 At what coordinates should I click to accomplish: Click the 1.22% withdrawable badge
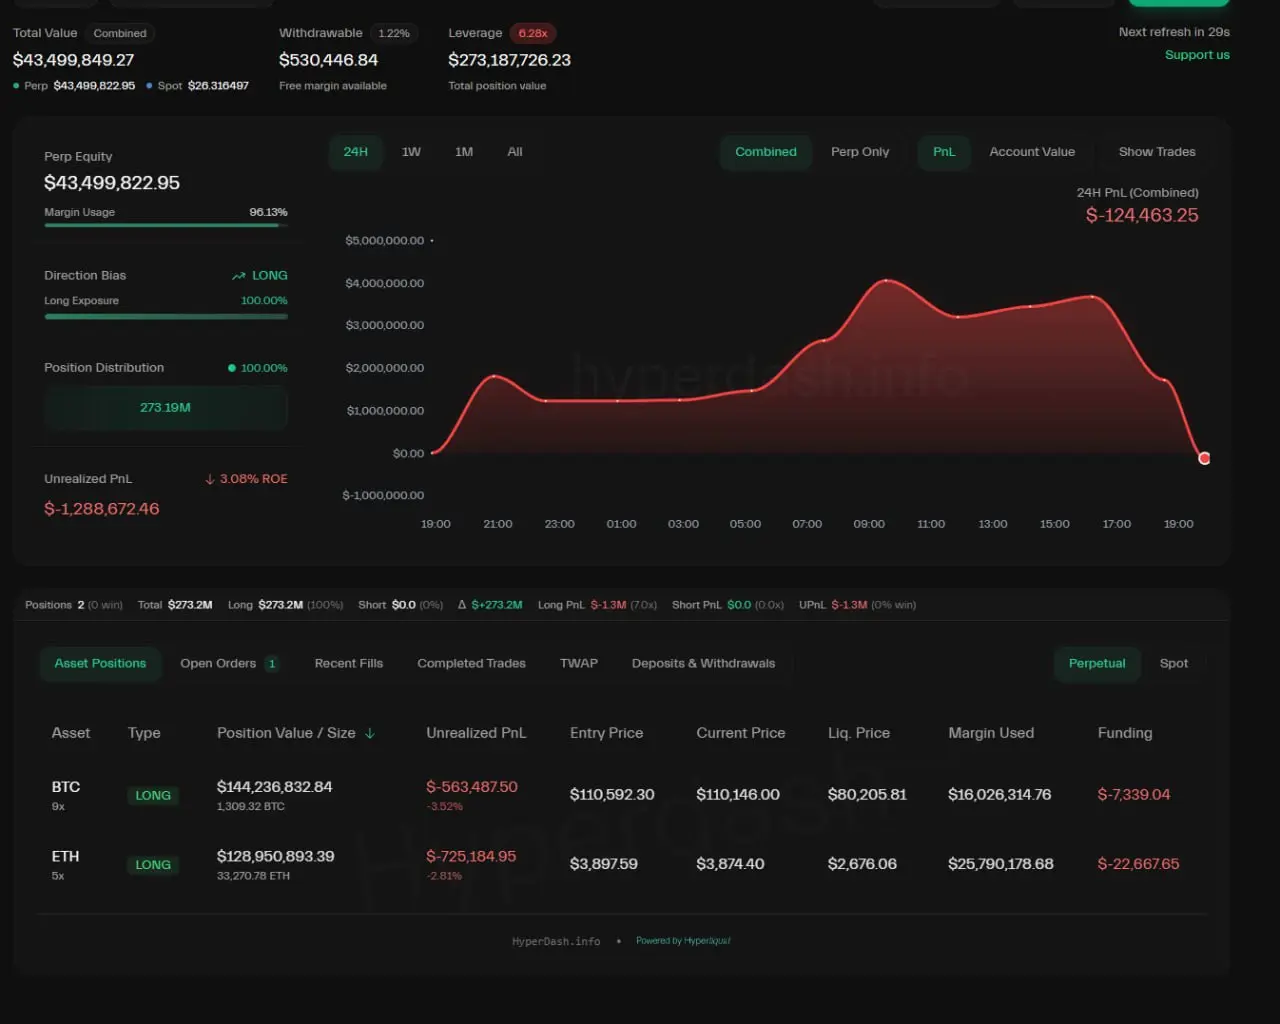393,33
